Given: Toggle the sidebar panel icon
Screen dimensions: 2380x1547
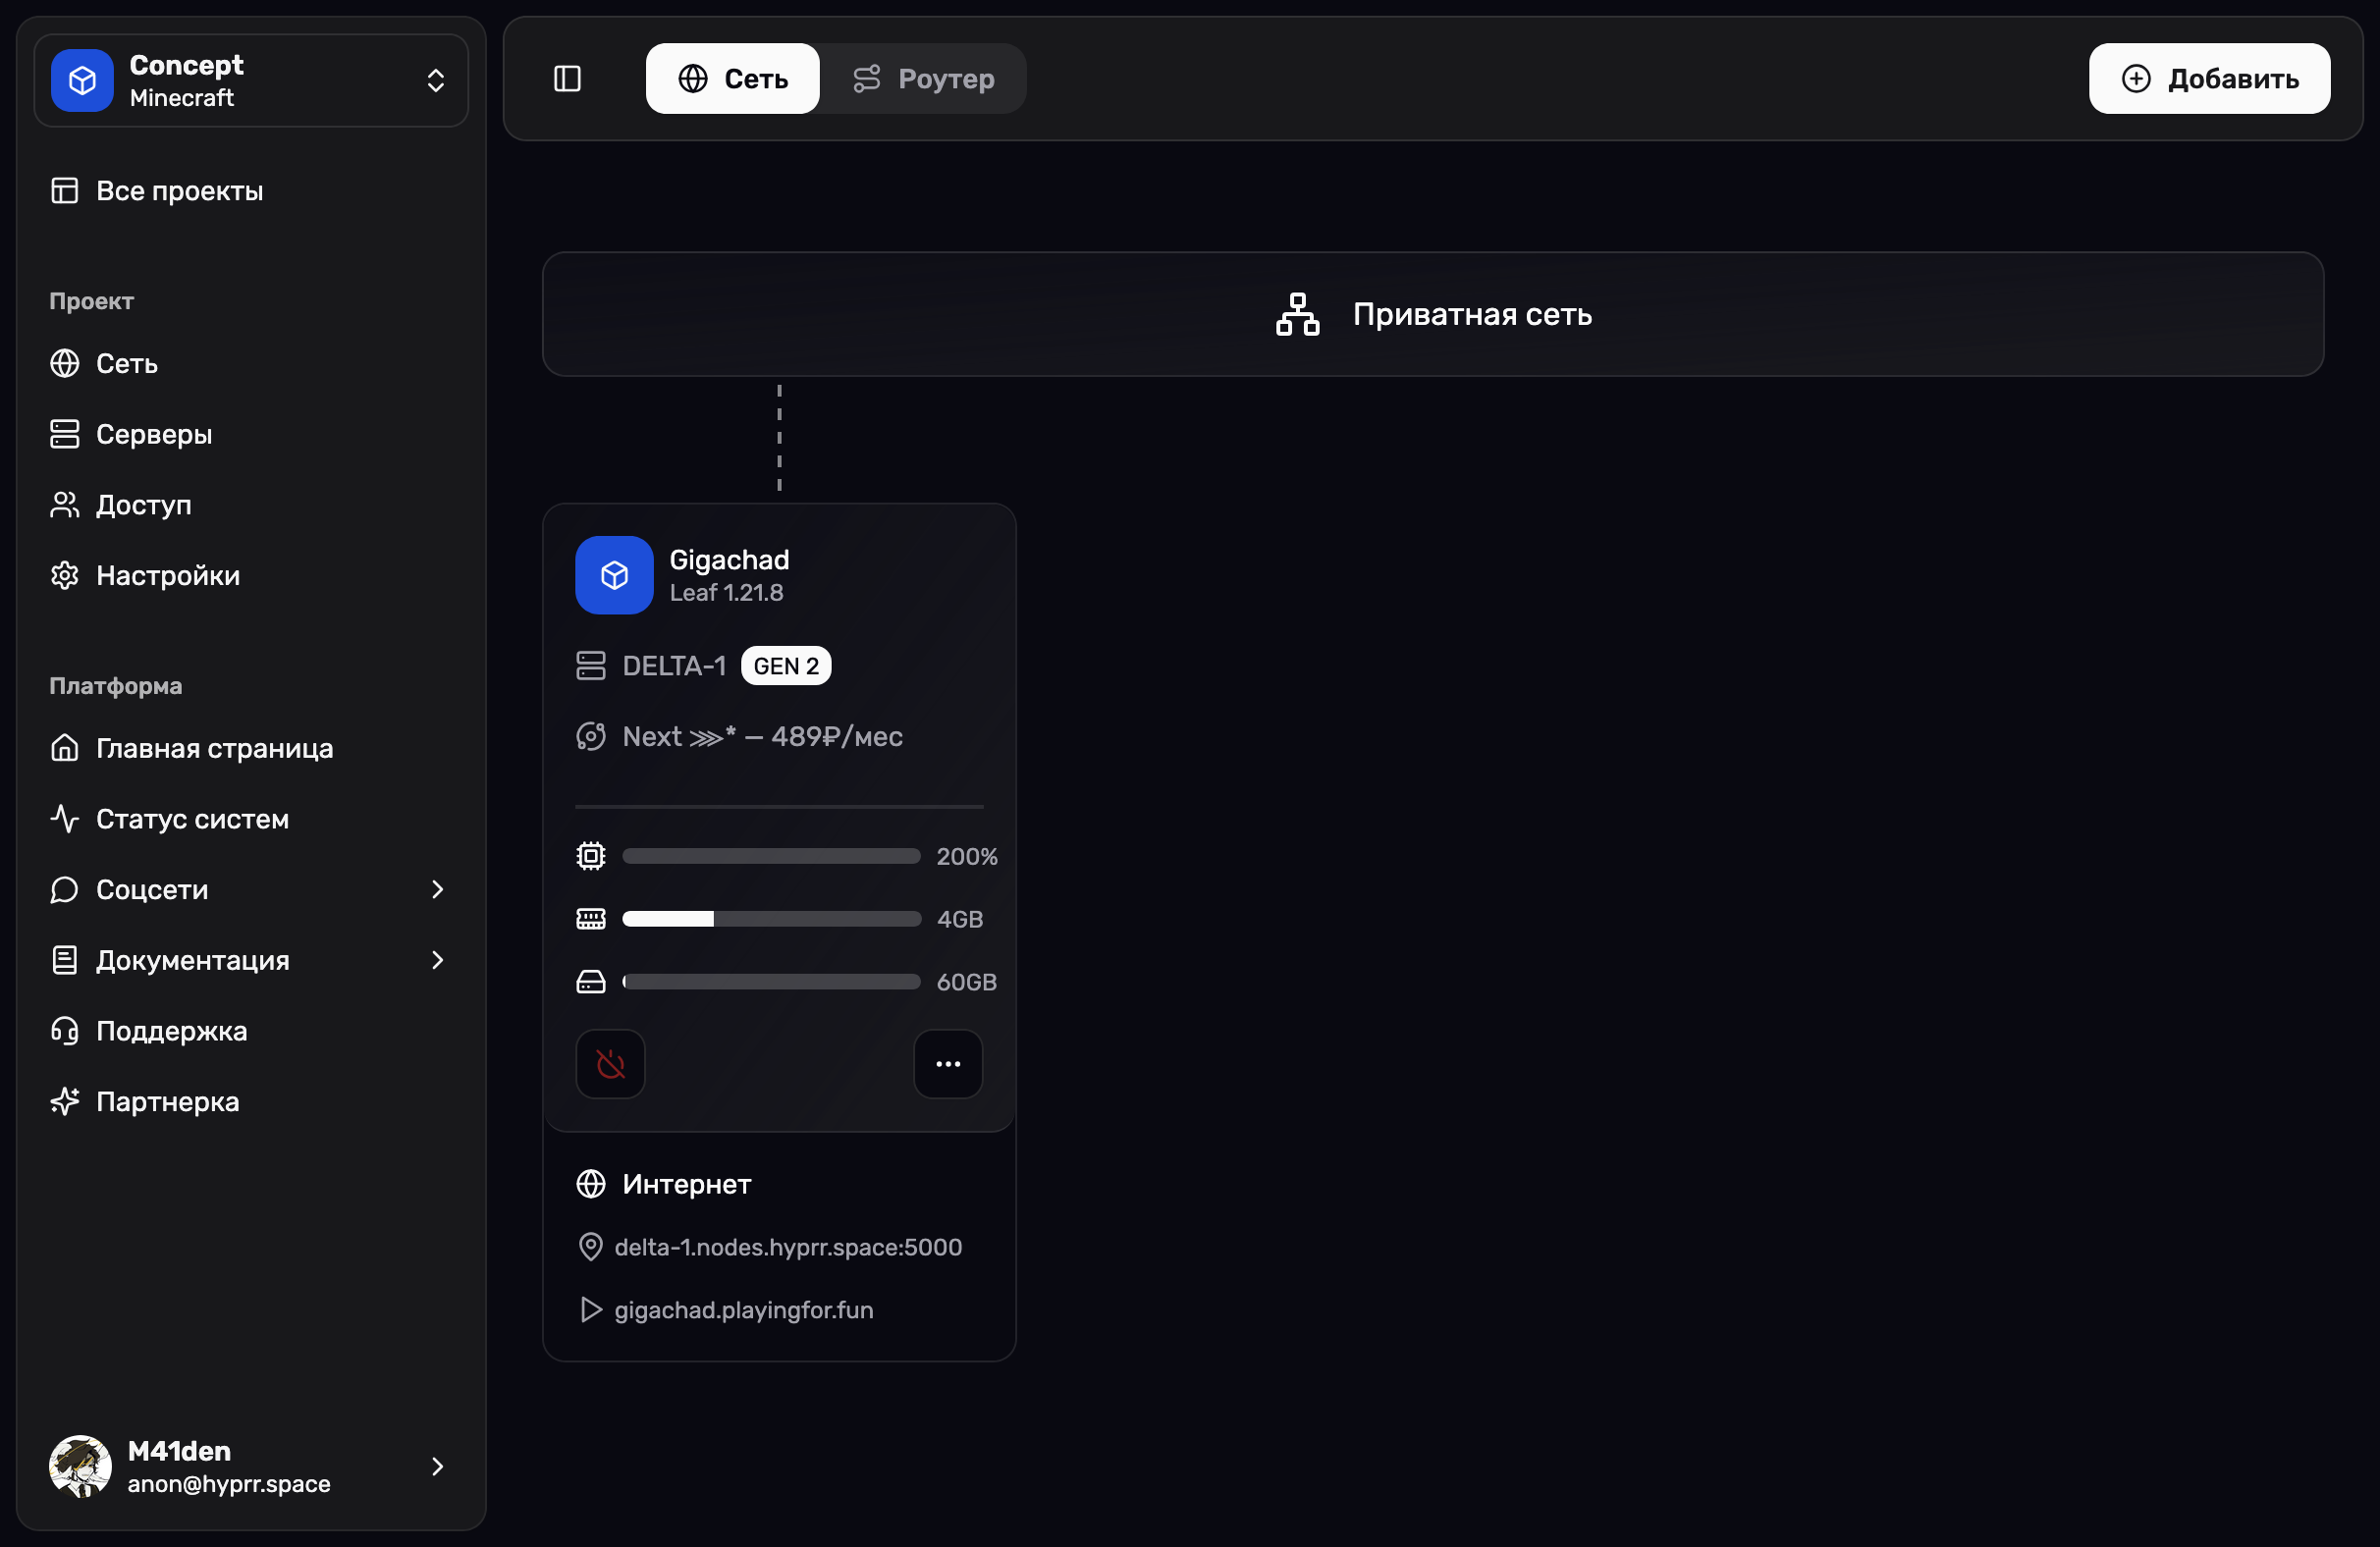Looking at the screenshot, I should coord(567,79).
